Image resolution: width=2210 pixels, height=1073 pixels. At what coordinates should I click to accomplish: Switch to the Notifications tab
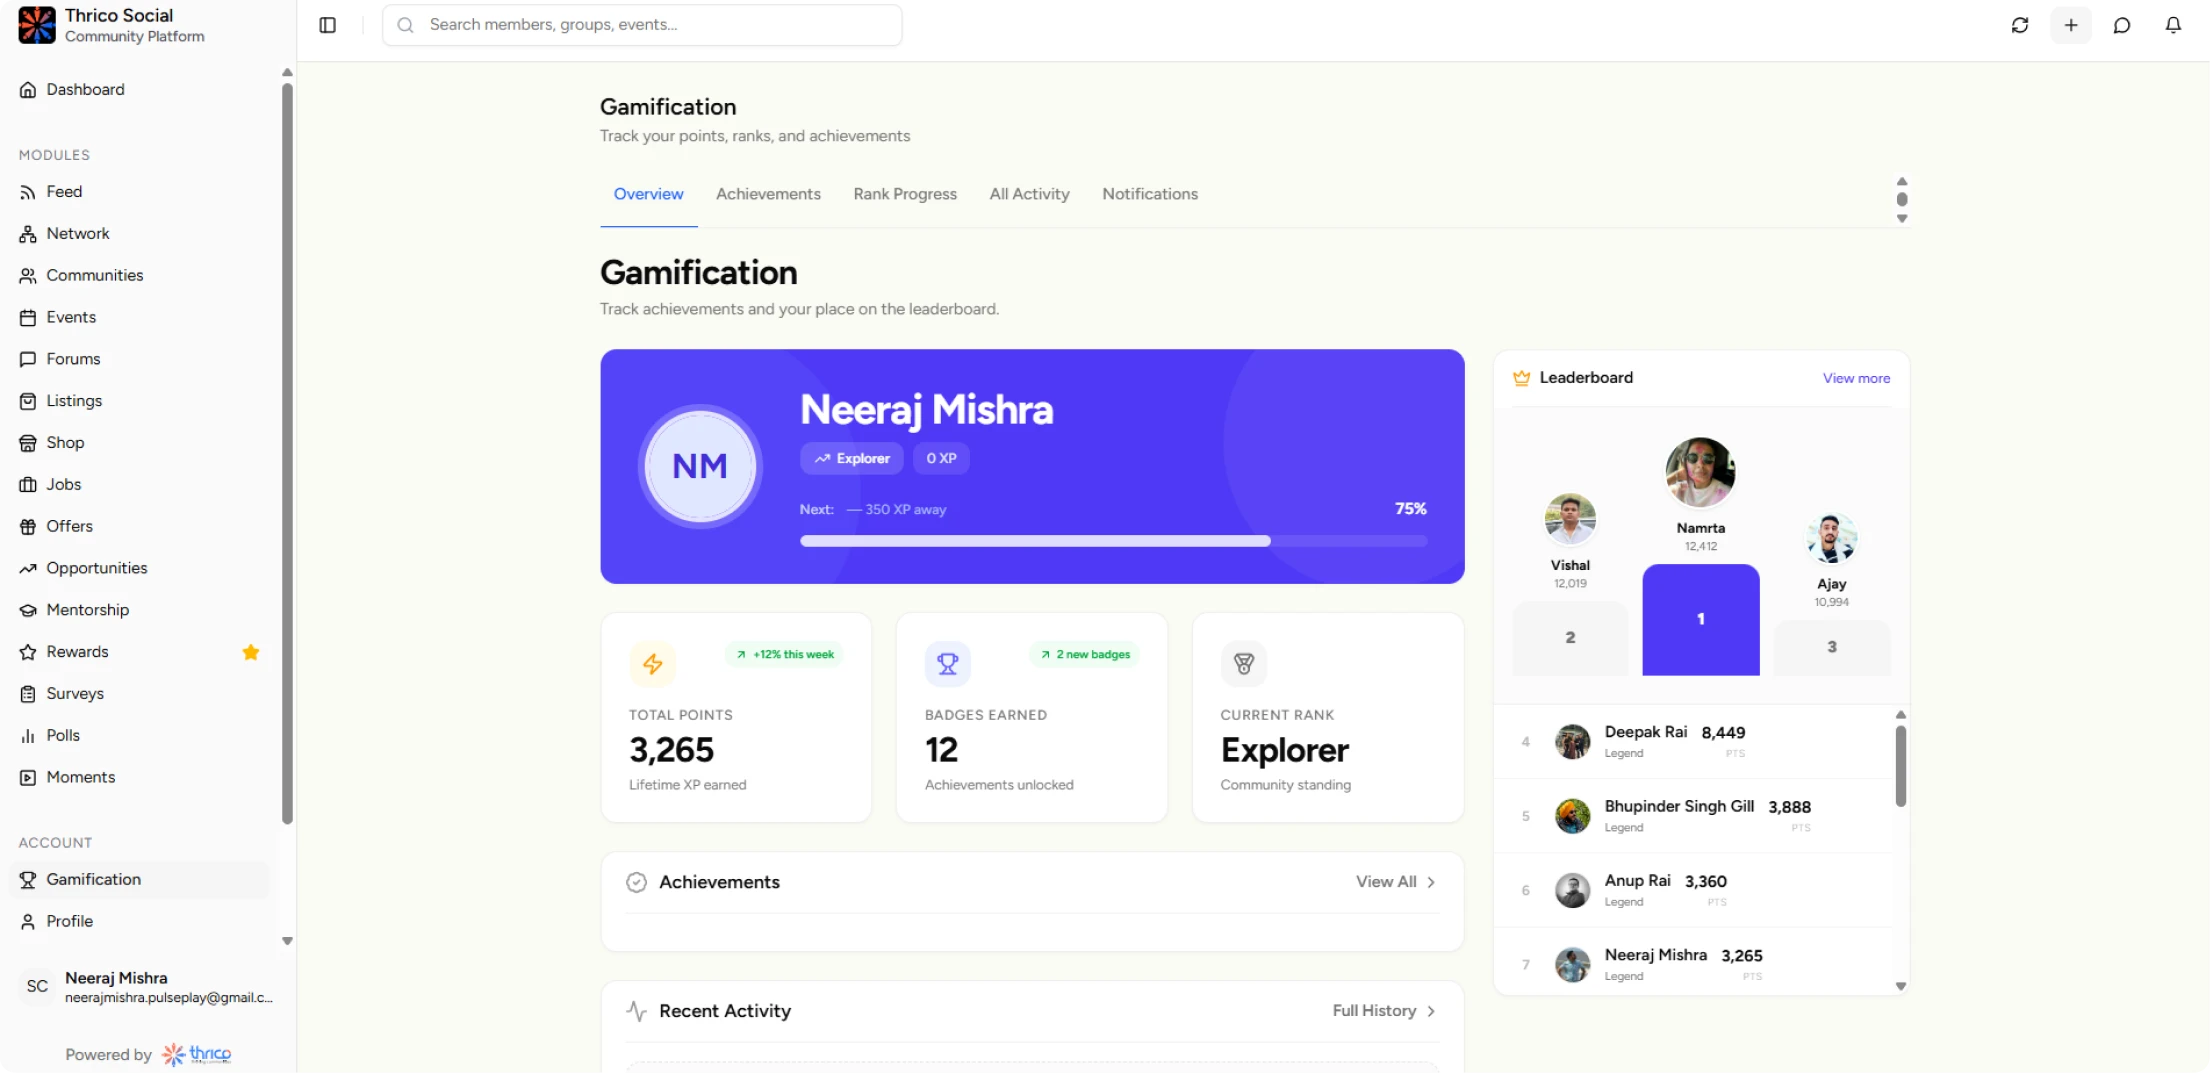coord(1150,194)
